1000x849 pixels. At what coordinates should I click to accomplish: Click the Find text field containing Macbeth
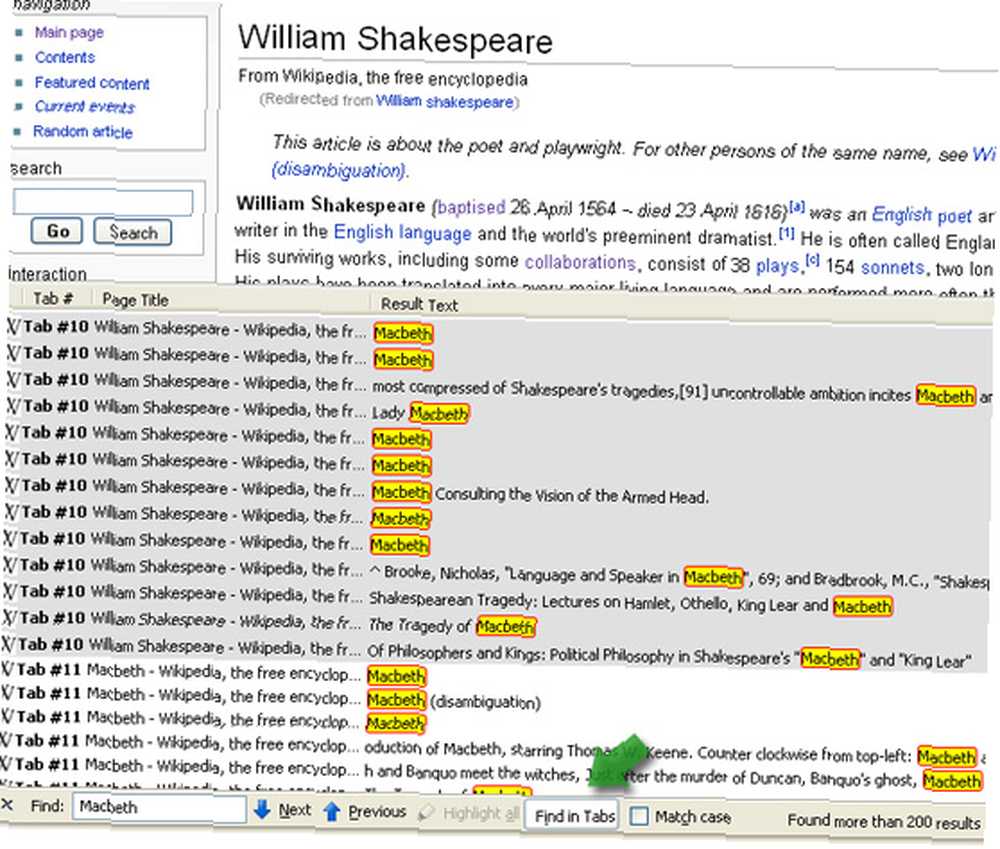(159, 808)
